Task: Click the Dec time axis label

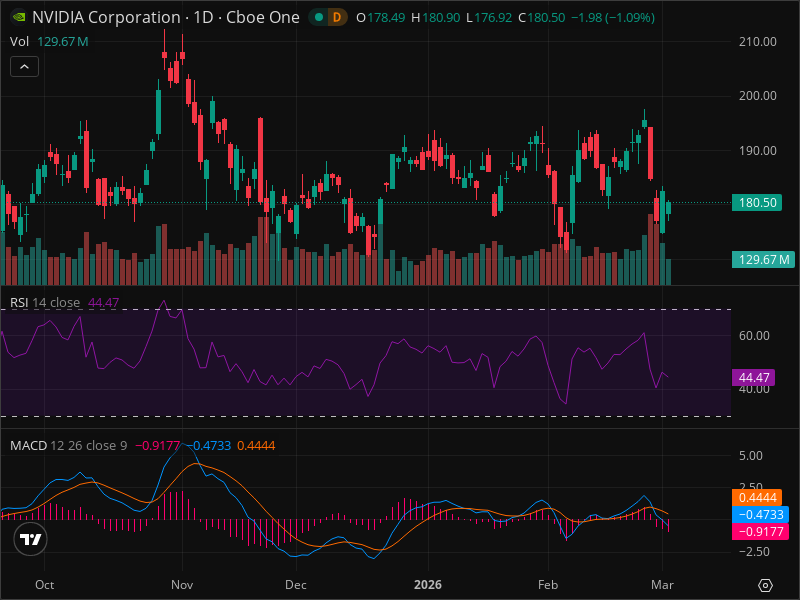Action: [296, 585]
